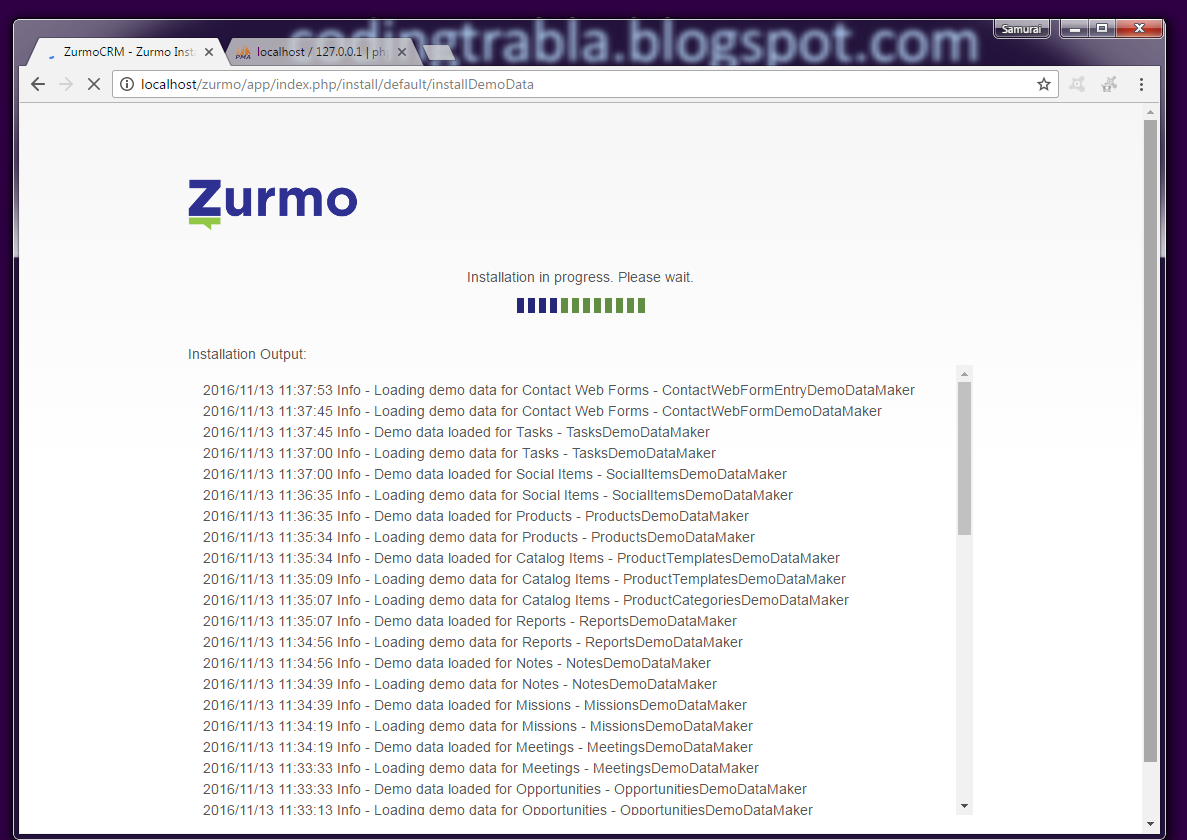Screen dimensions: 1187x840
Task: Click the browser forward arrow
Action: click(x=66, y=84)
